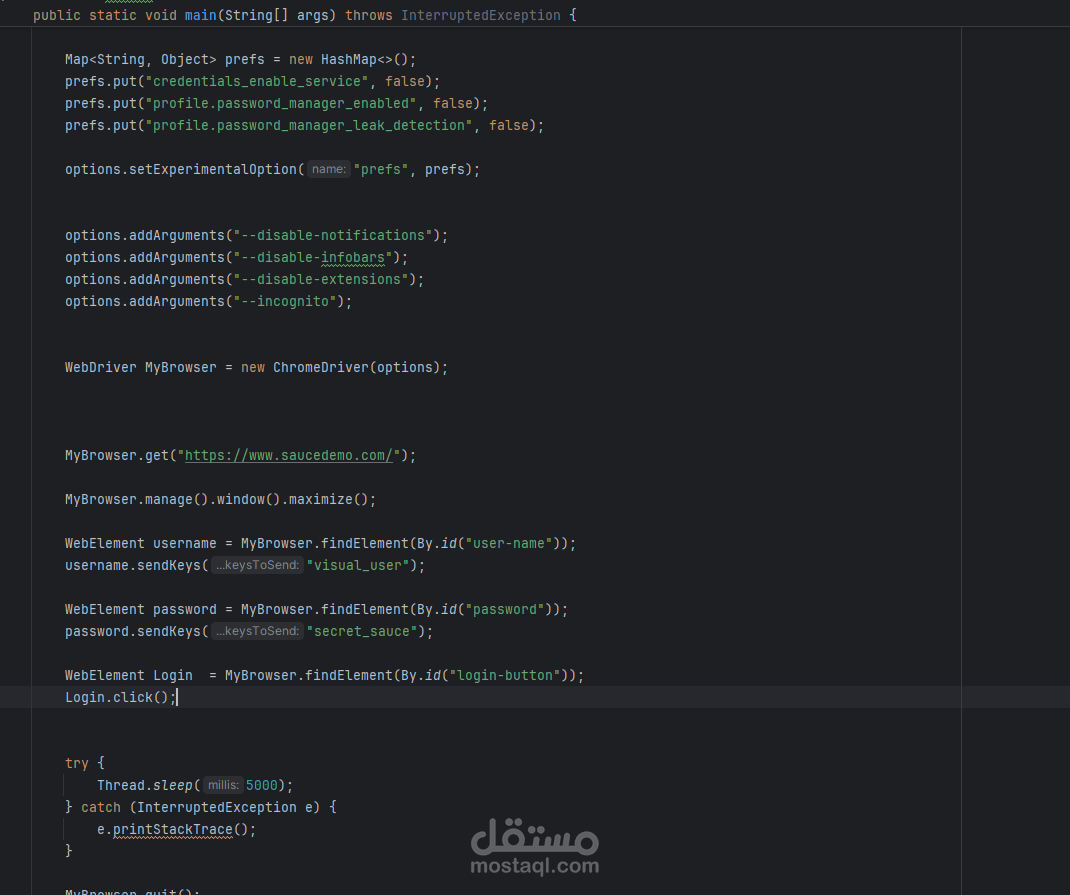Click the "login-button" id string
The image size is (1070, 895).
point(504,675)
